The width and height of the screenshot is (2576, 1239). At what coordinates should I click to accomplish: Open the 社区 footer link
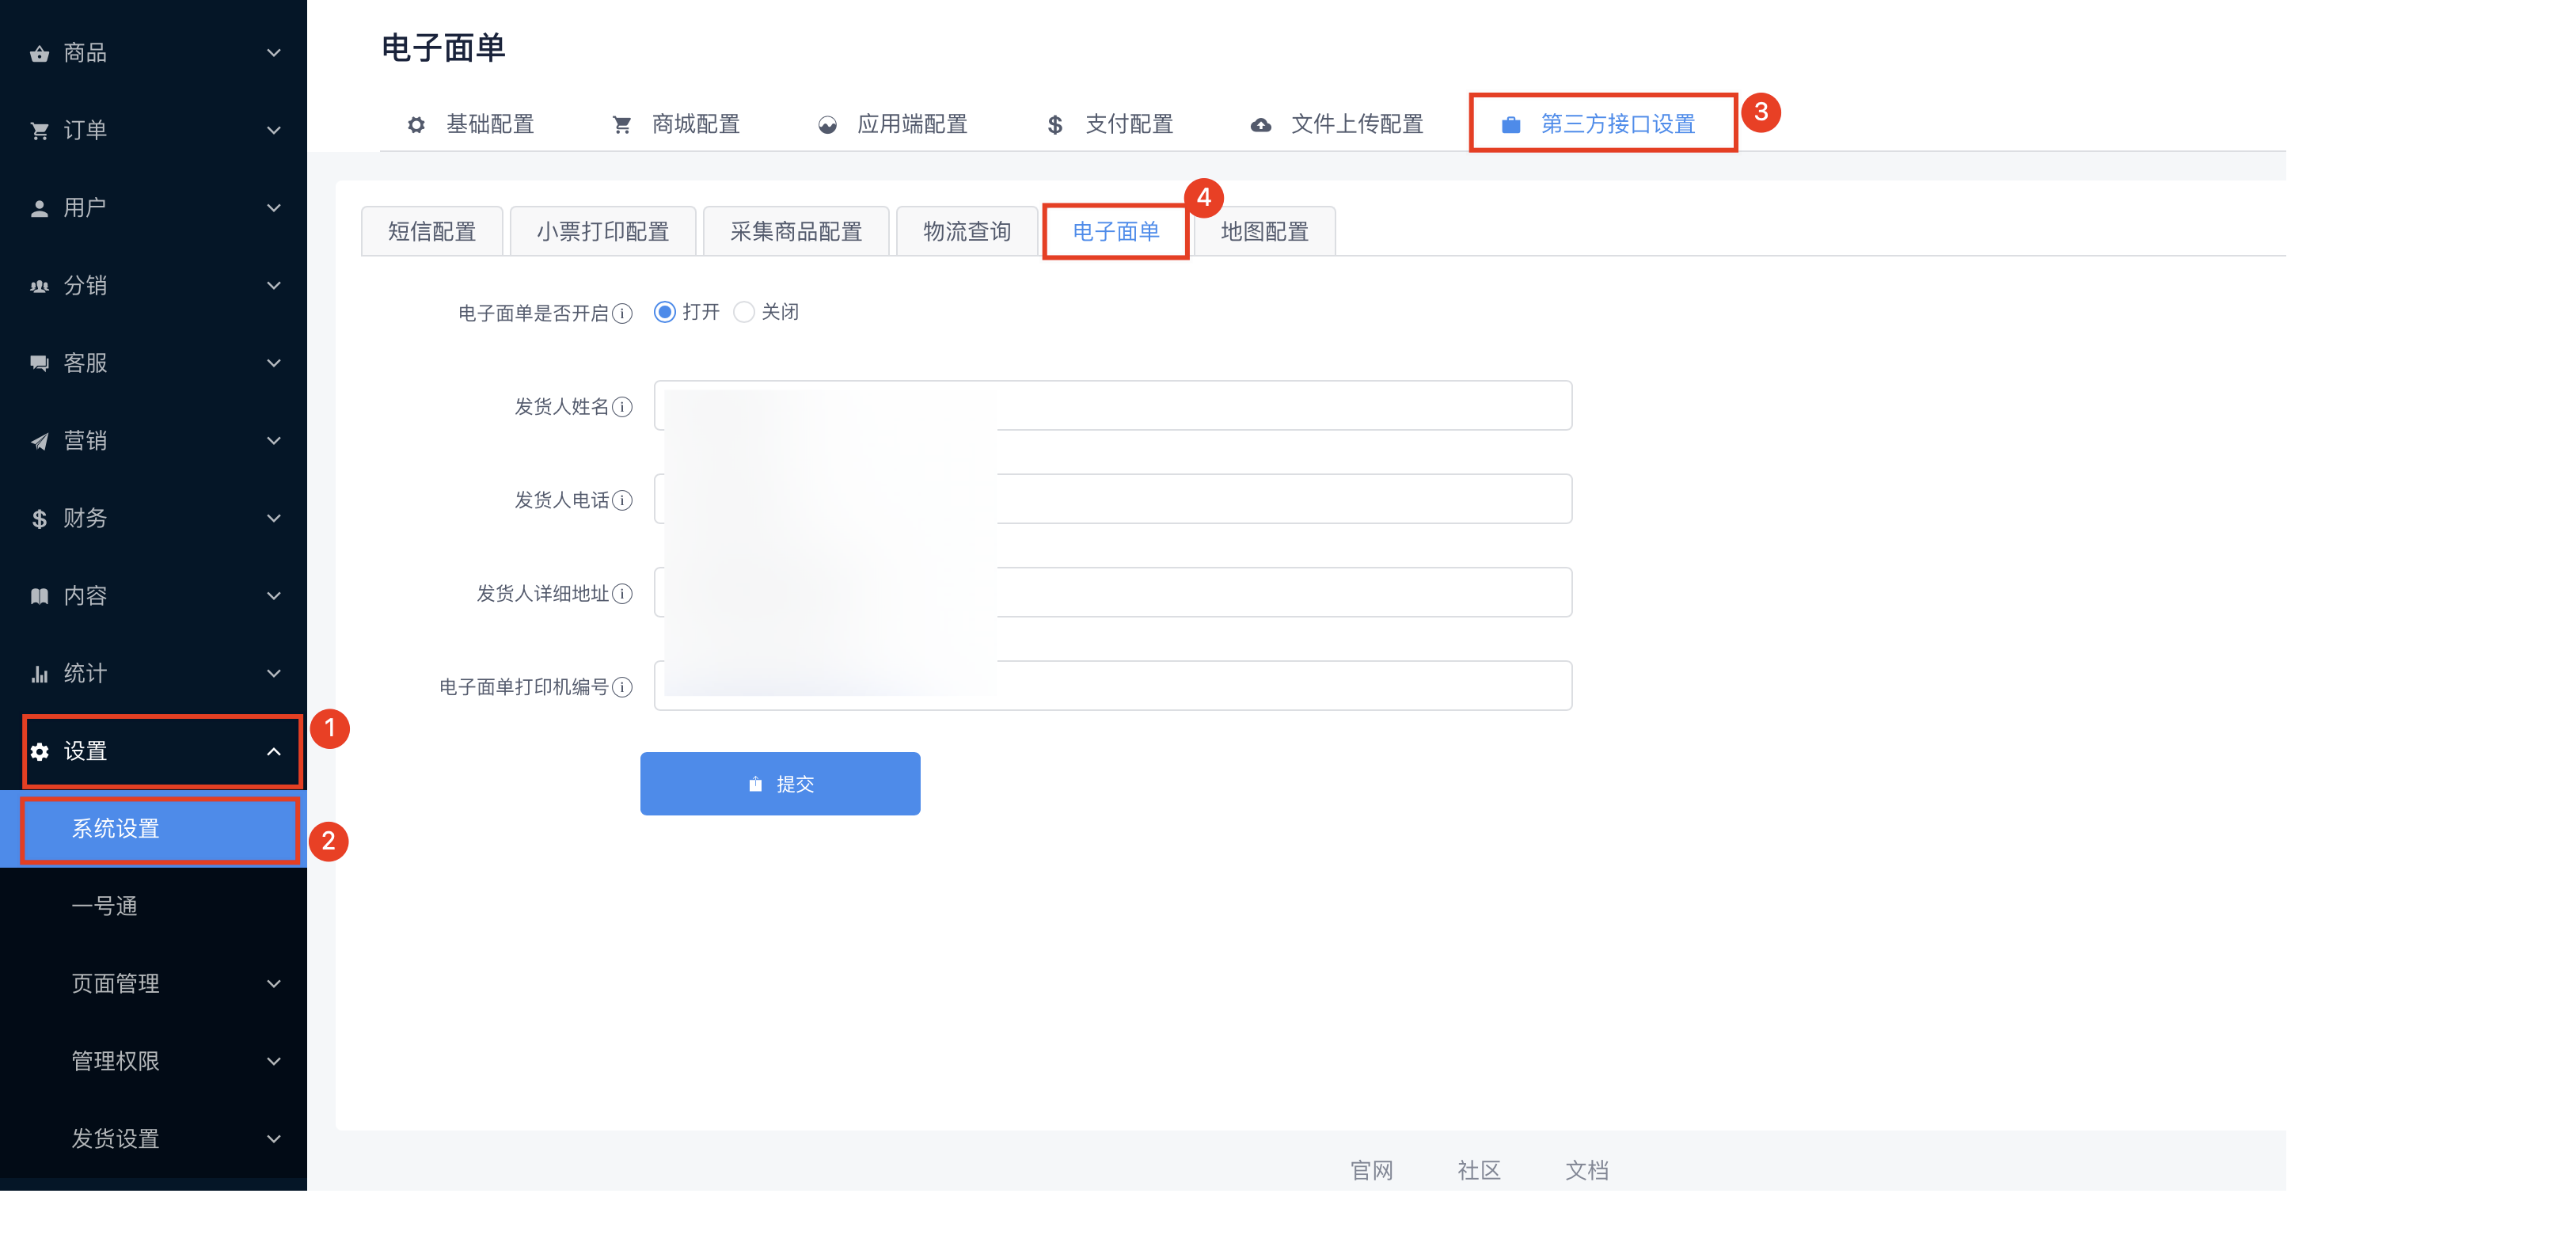click(x=1478, y=1170)
